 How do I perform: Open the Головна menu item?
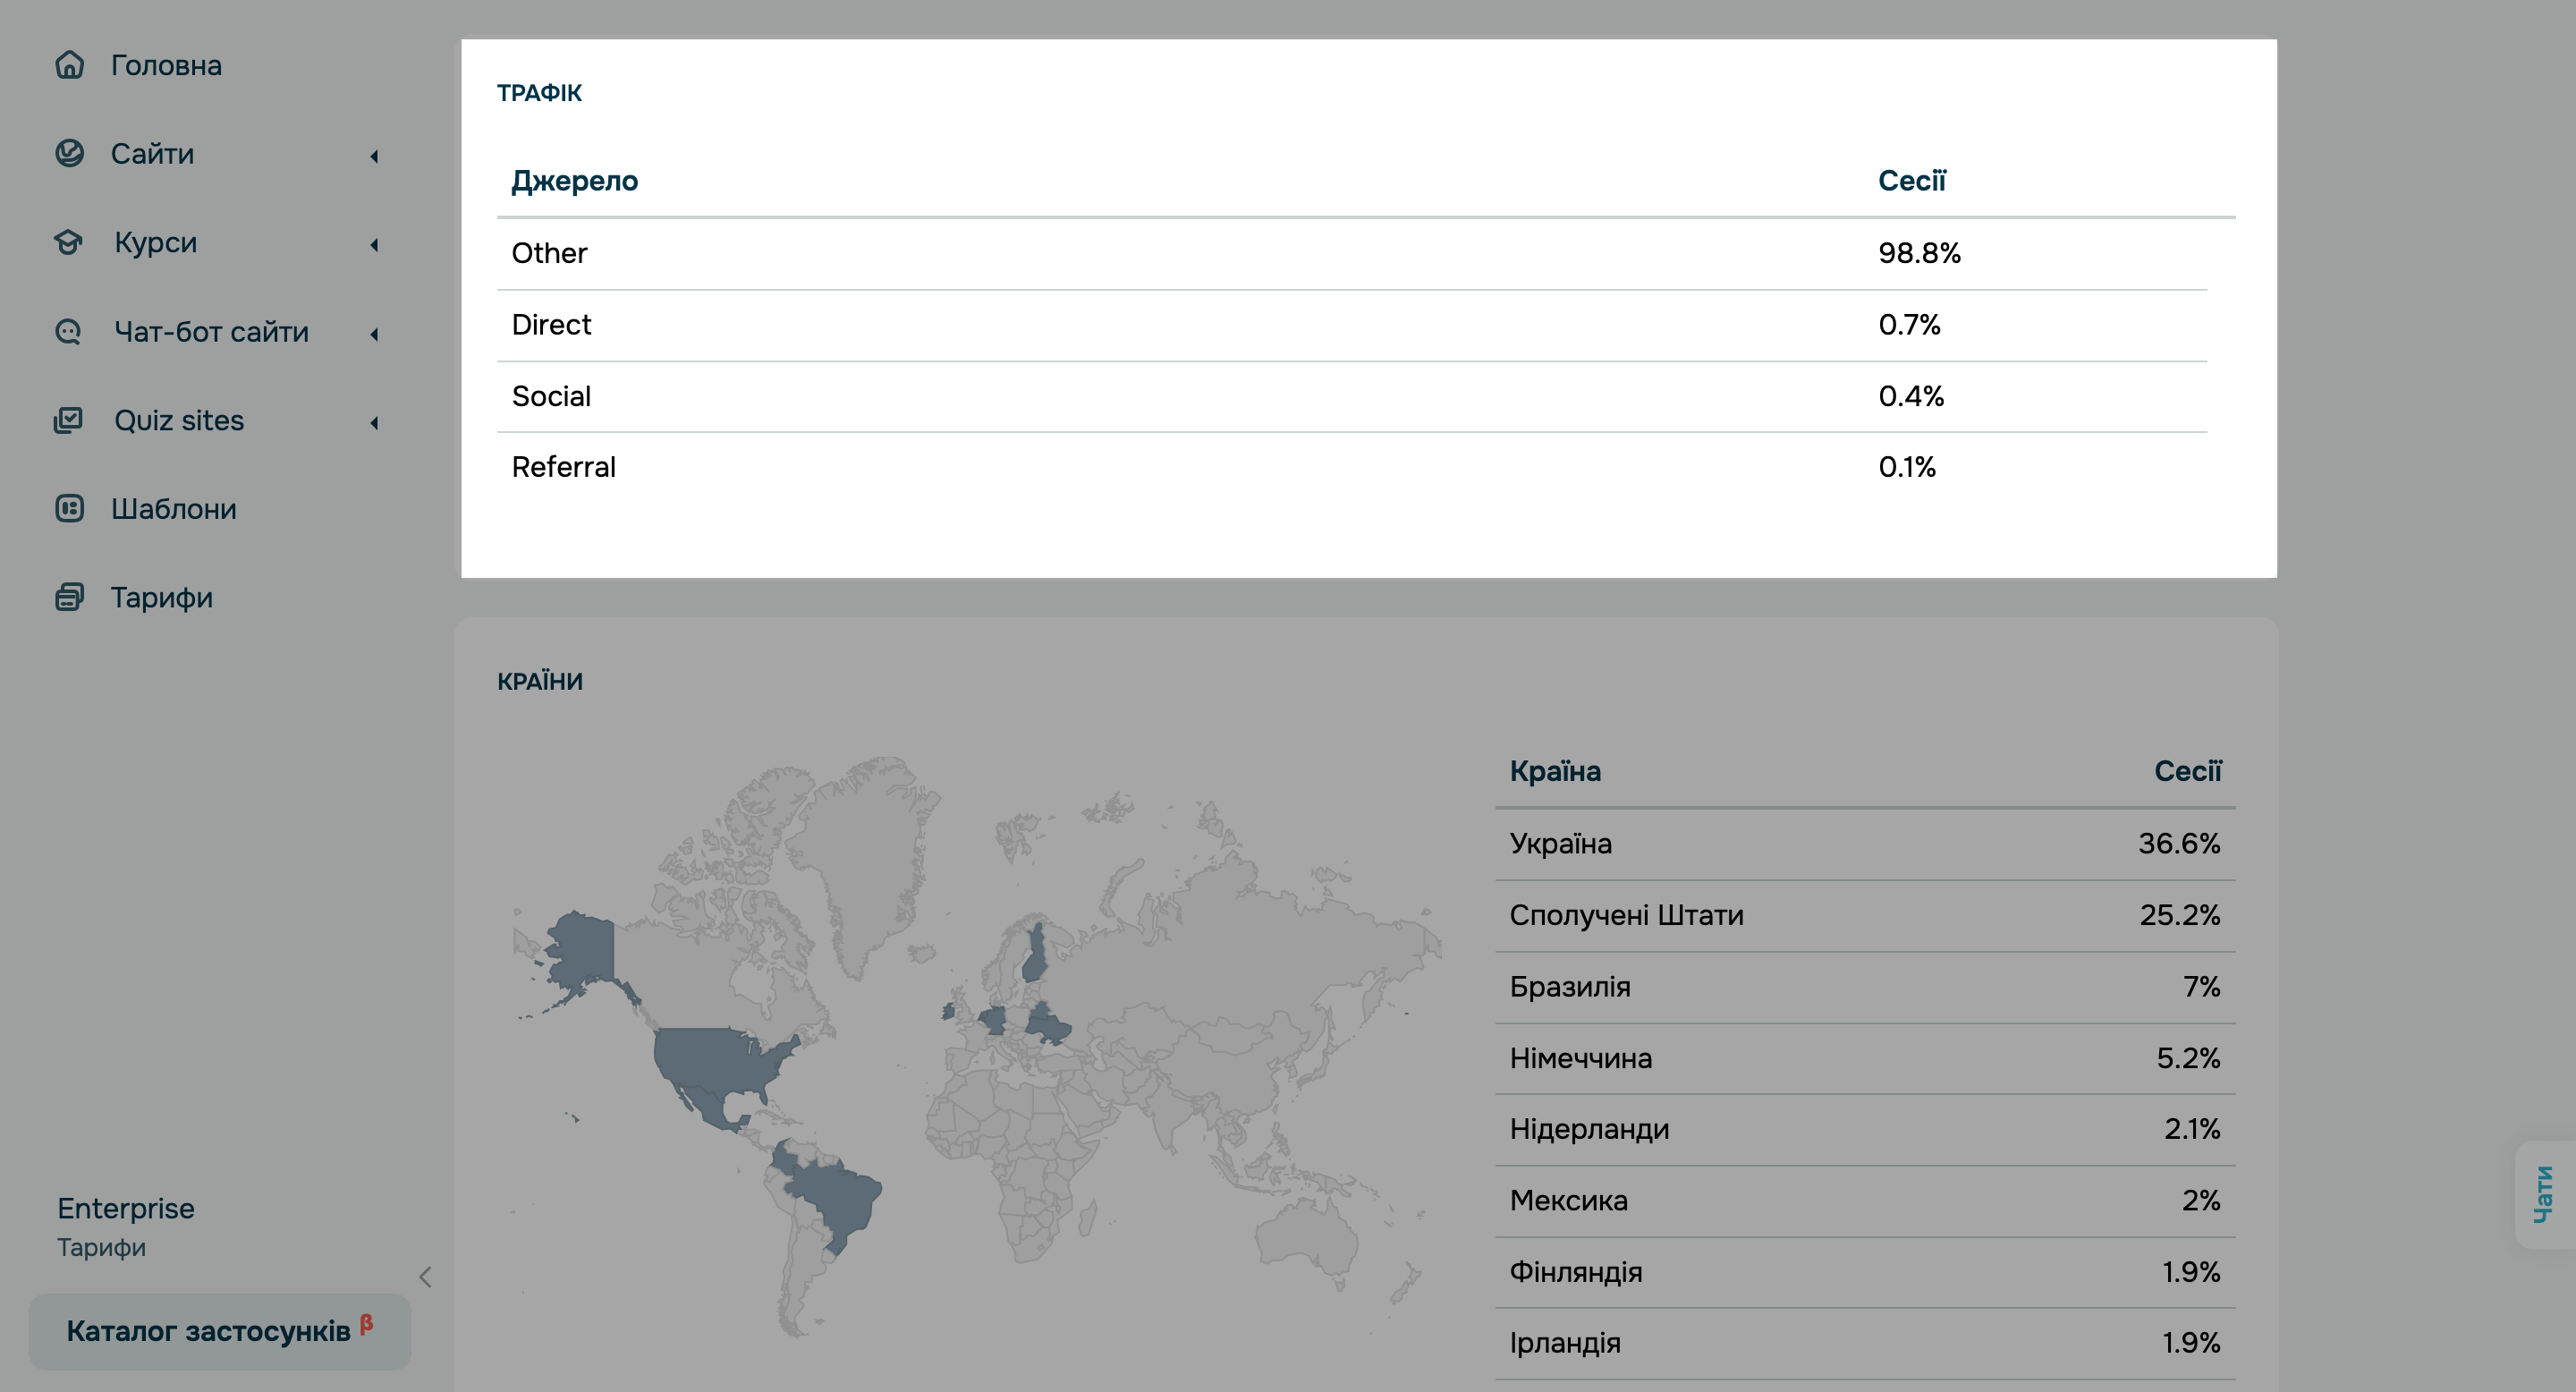166,65
